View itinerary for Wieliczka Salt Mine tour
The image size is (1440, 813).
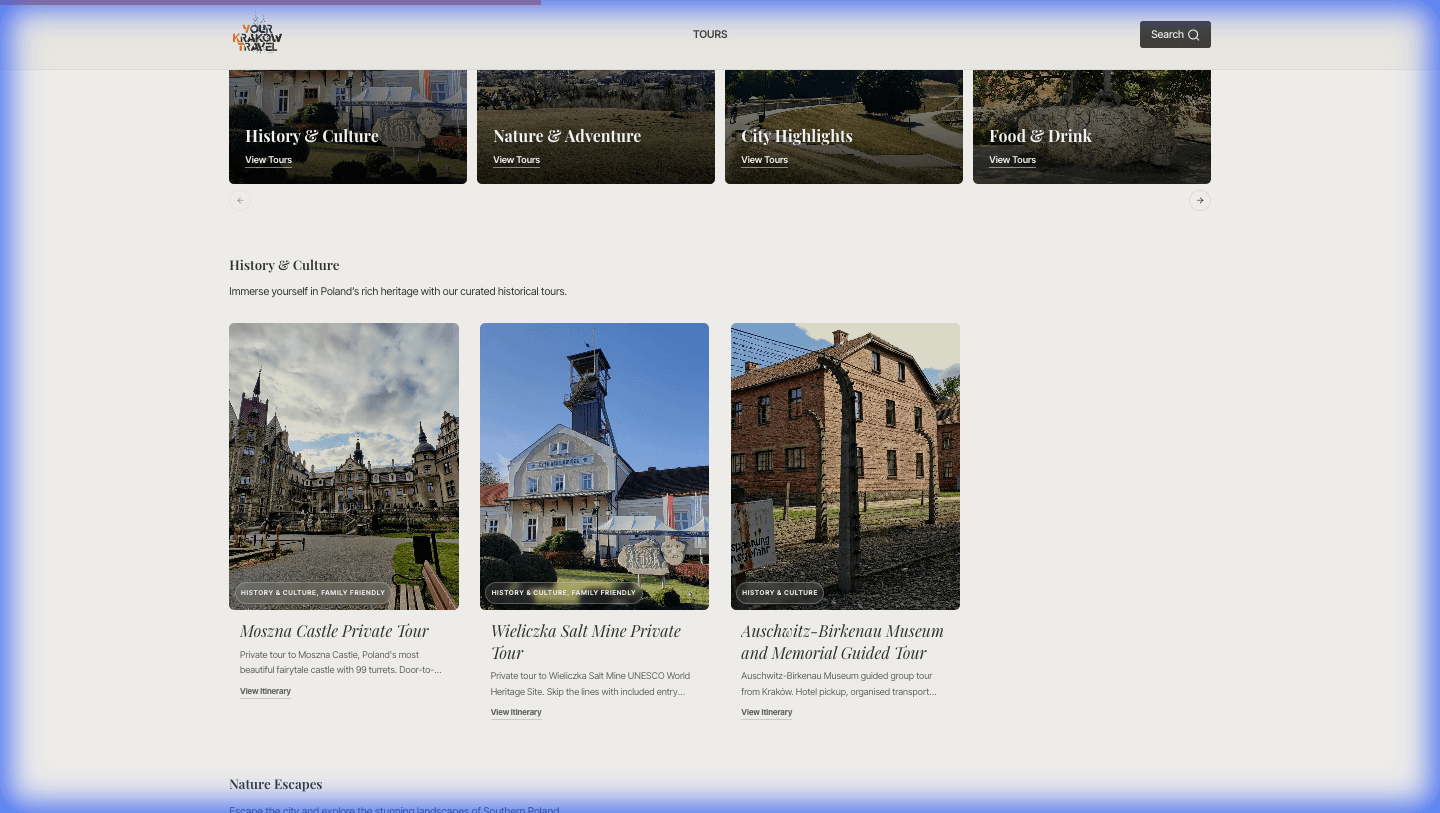pyautogui.click(x=516, y=711)
